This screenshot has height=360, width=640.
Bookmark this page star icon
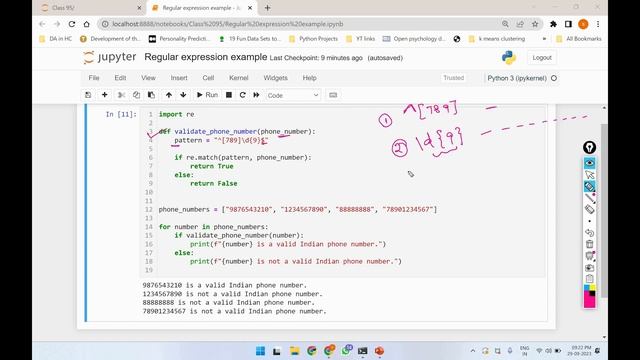(x=535, y=24)
